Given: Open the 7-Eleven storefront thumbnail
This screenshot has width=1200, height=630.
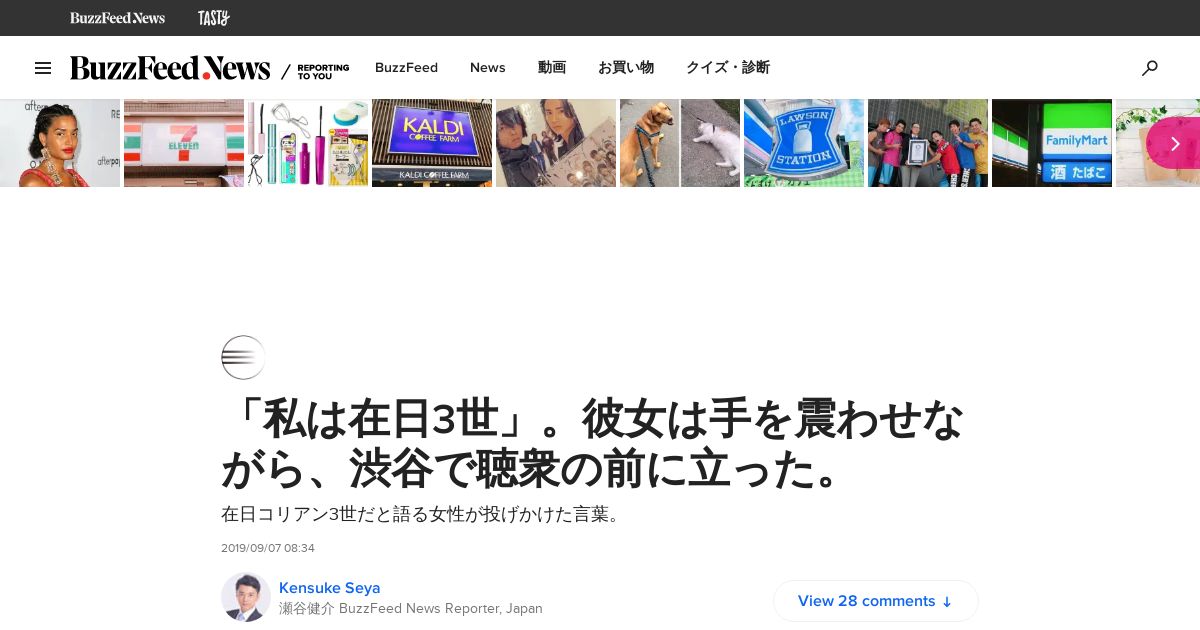Looking at the screenshot, I should (x=184, y=143).
